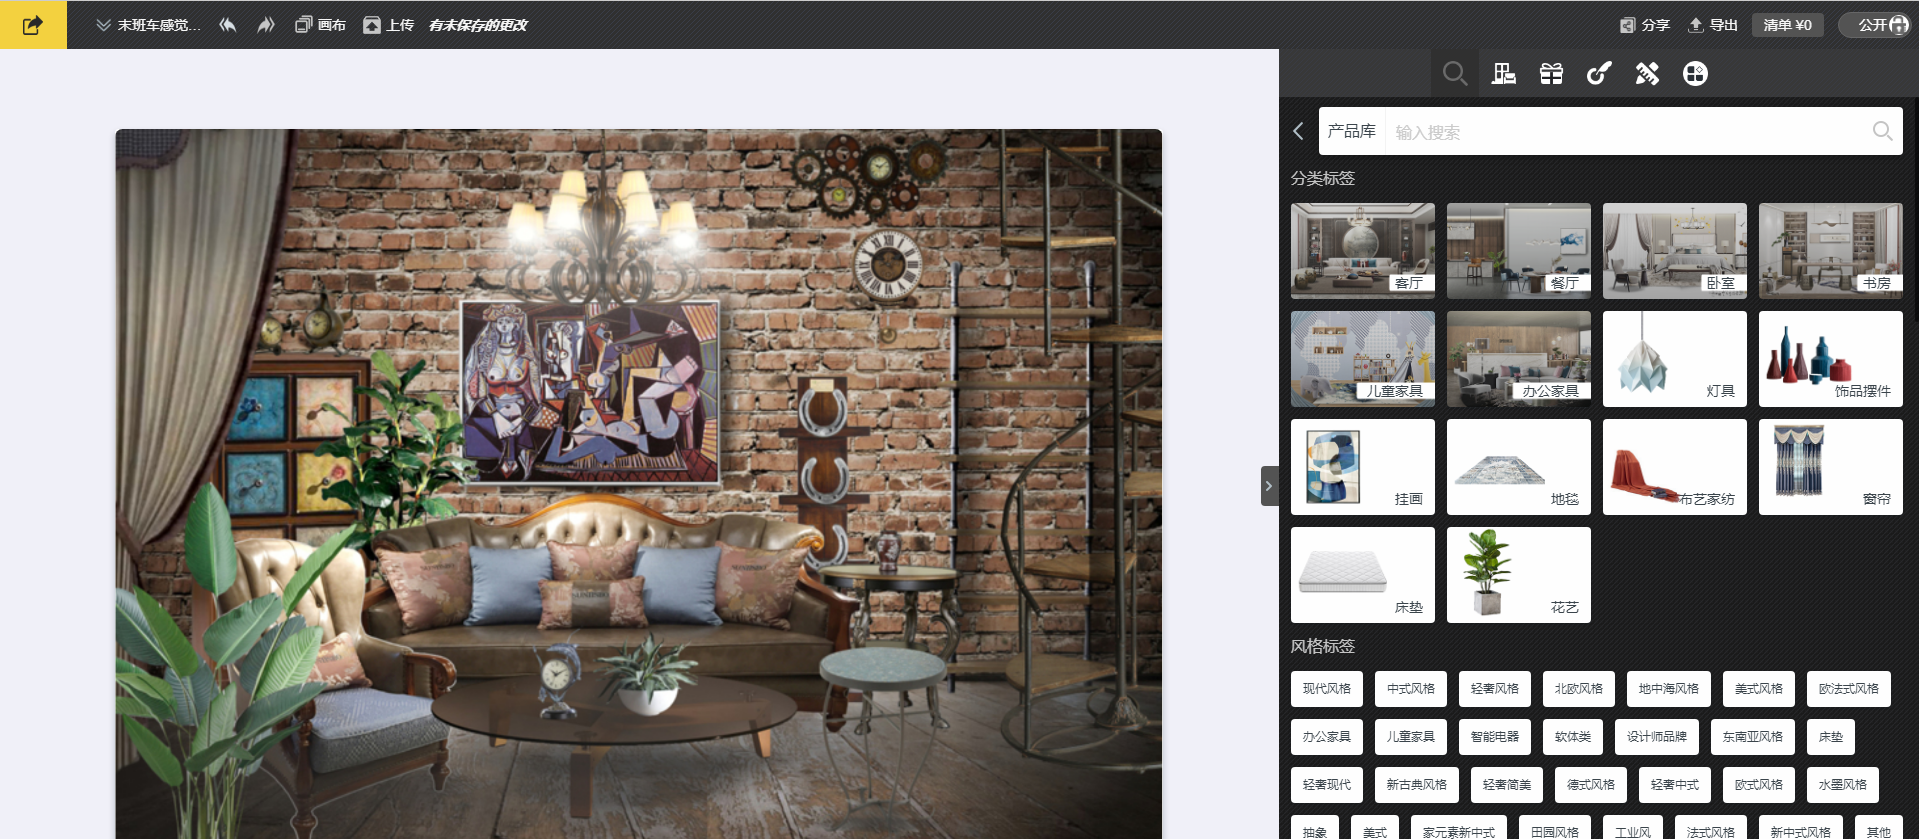Select the 轻奢中式 style tag

click(x=1675, y=785)
